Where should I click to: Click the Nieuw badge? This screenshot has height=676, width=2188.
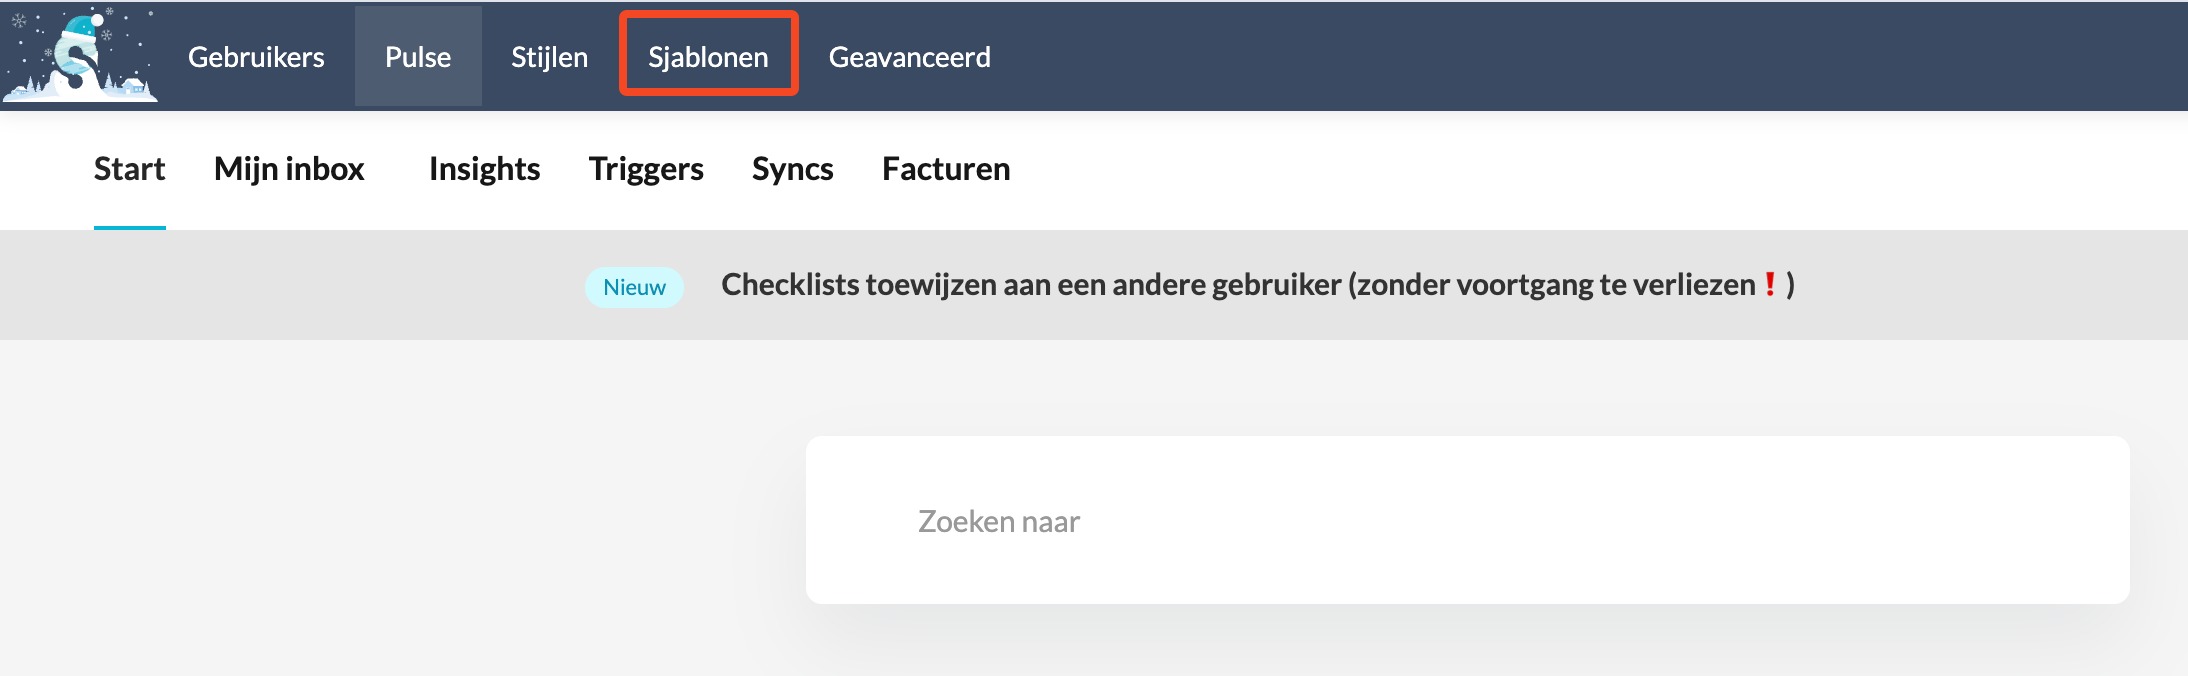click(634, 287)
